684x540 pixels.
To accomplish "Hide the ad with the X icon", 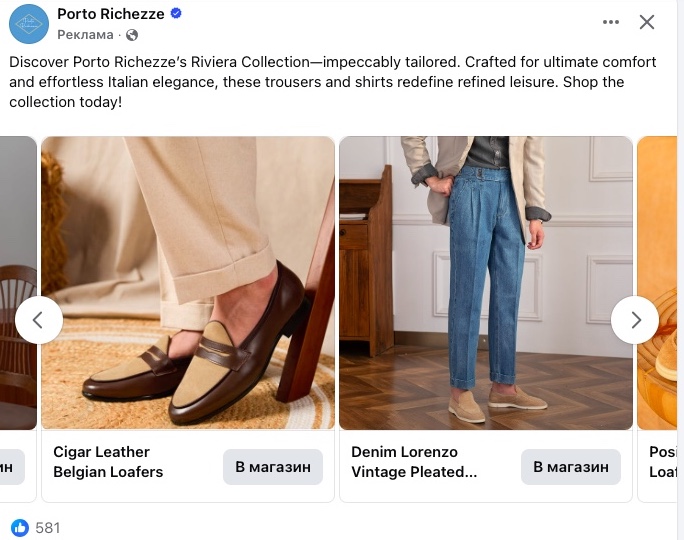I will point(647,22).
